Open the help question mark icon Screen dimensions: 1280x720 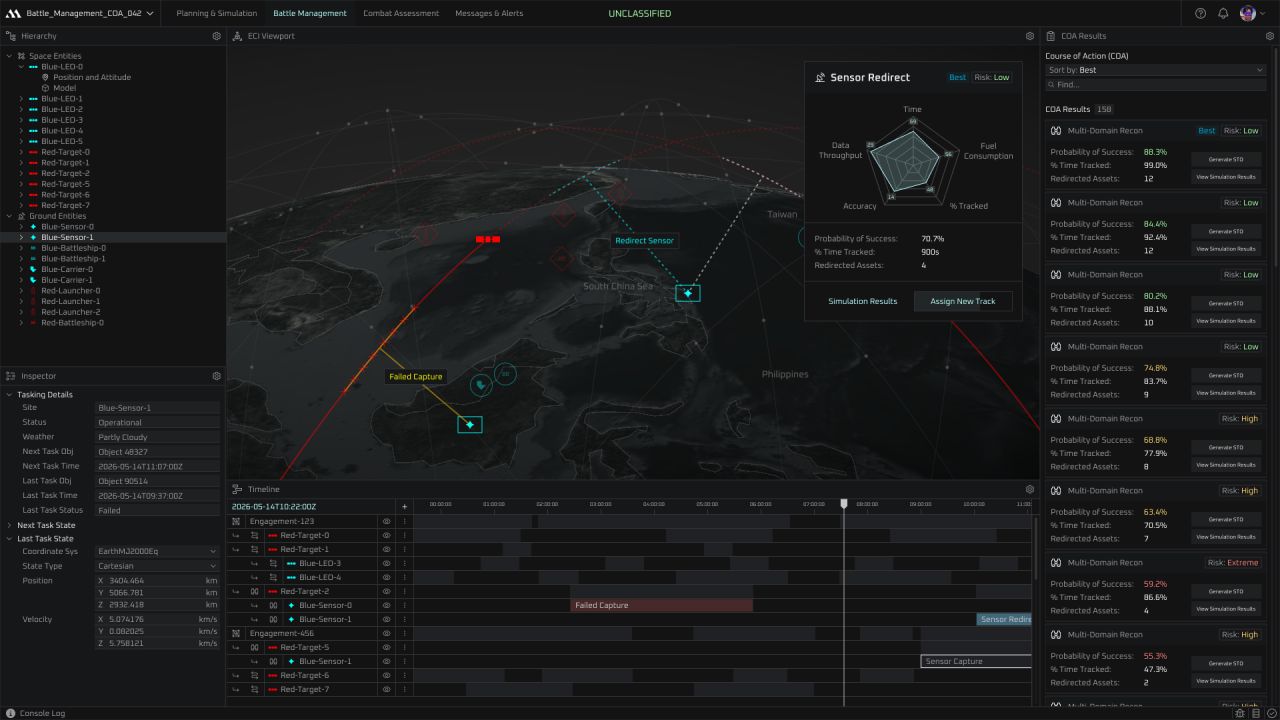(1201, 13)
